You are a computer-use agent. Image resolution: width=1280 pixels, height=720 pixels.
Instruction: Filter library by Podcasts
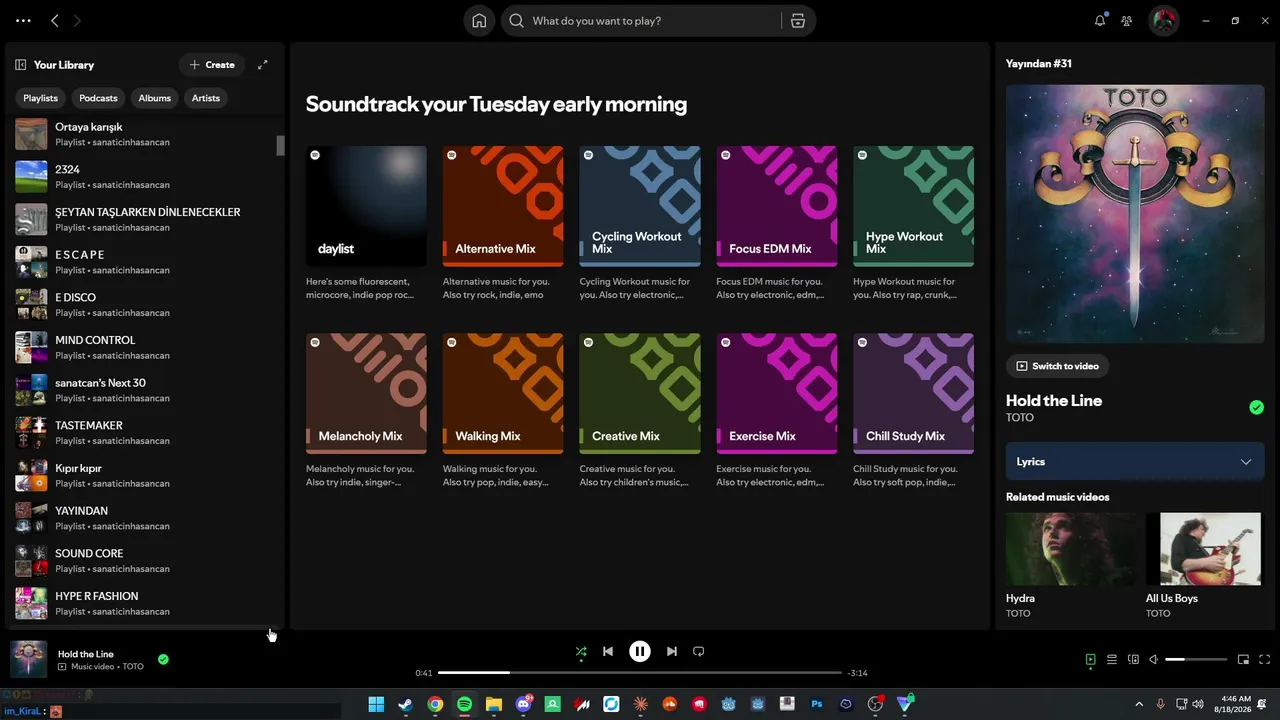[x=98, y=98]
